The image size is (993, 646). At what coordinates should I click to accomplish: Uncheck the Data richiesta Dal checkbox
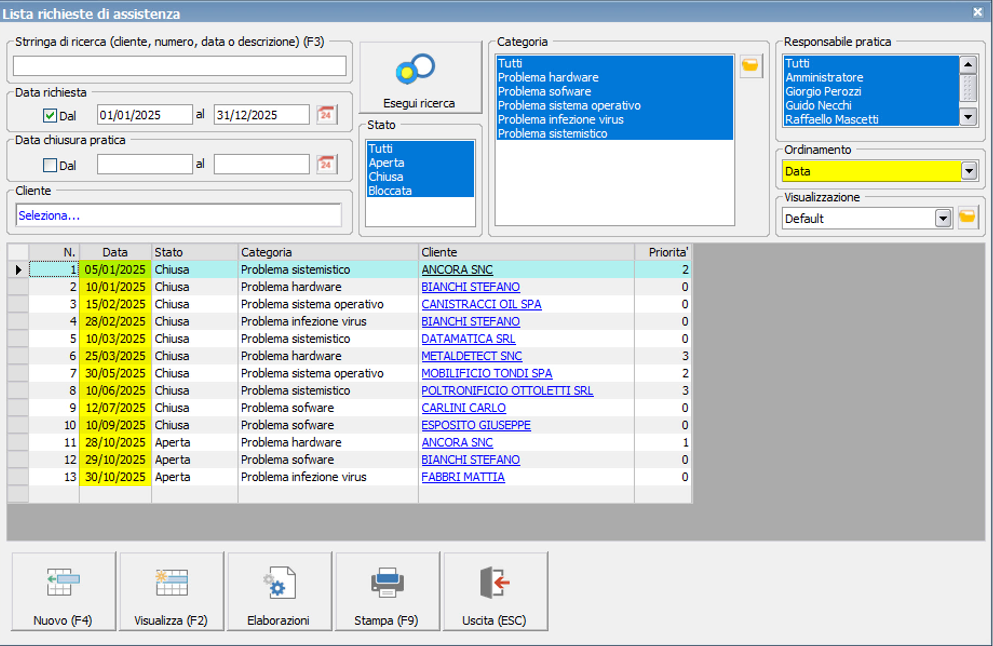click(x=50, y=115)
